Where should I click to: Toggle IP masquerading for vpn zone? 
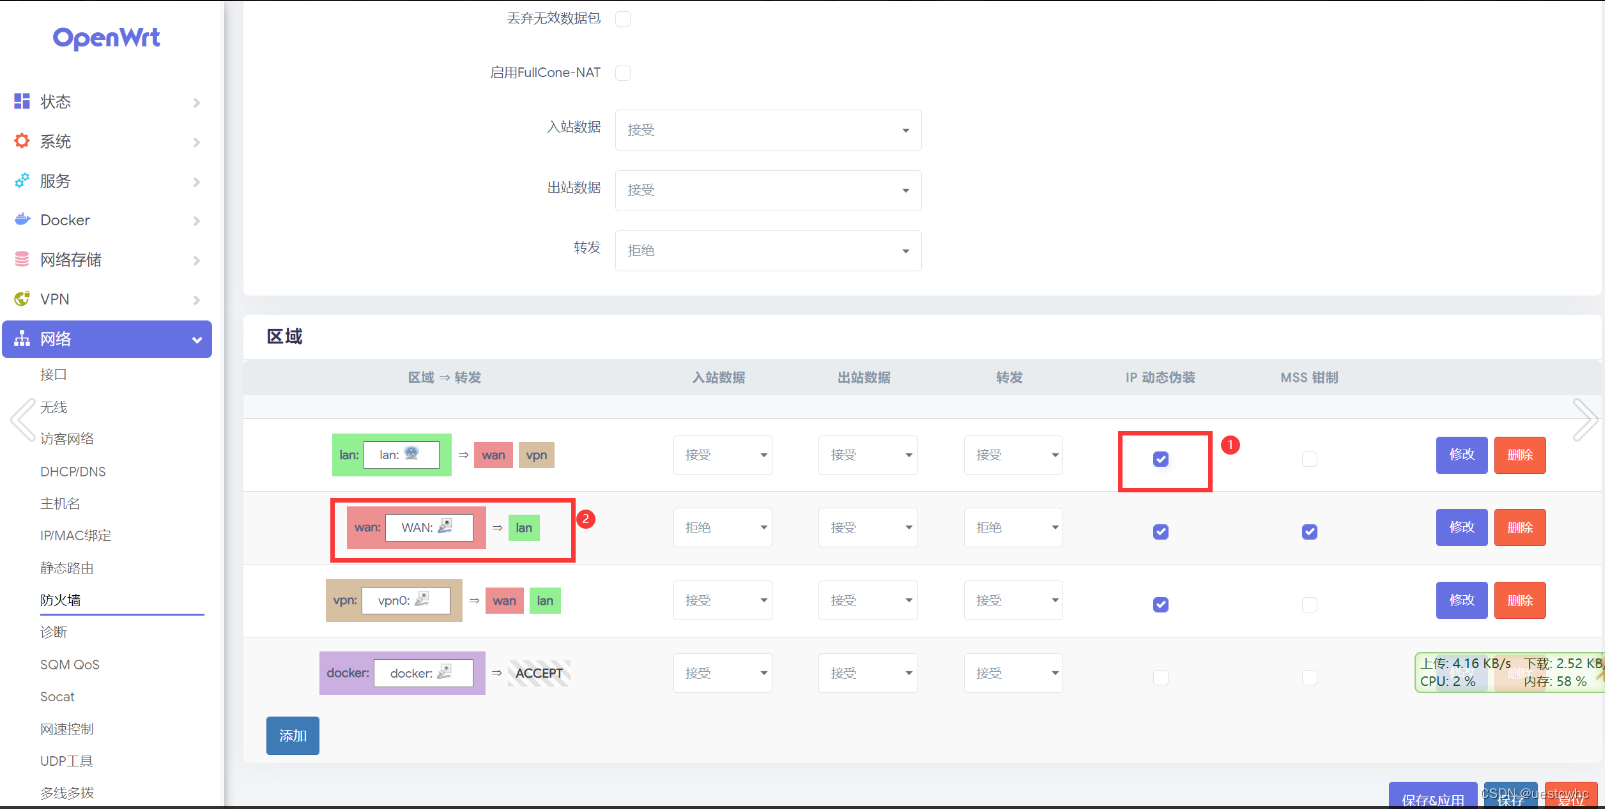[x=1161, y=605]
